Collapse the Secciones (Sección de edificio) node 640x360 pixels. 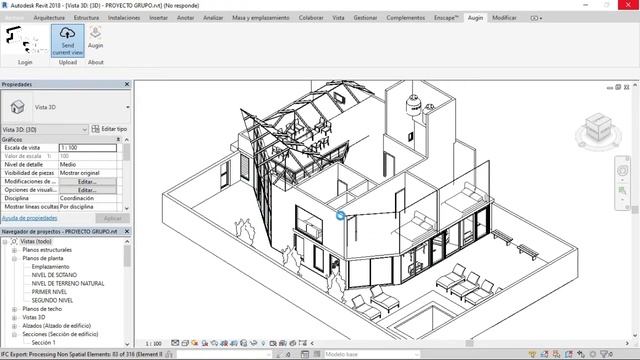click(14, 334)
